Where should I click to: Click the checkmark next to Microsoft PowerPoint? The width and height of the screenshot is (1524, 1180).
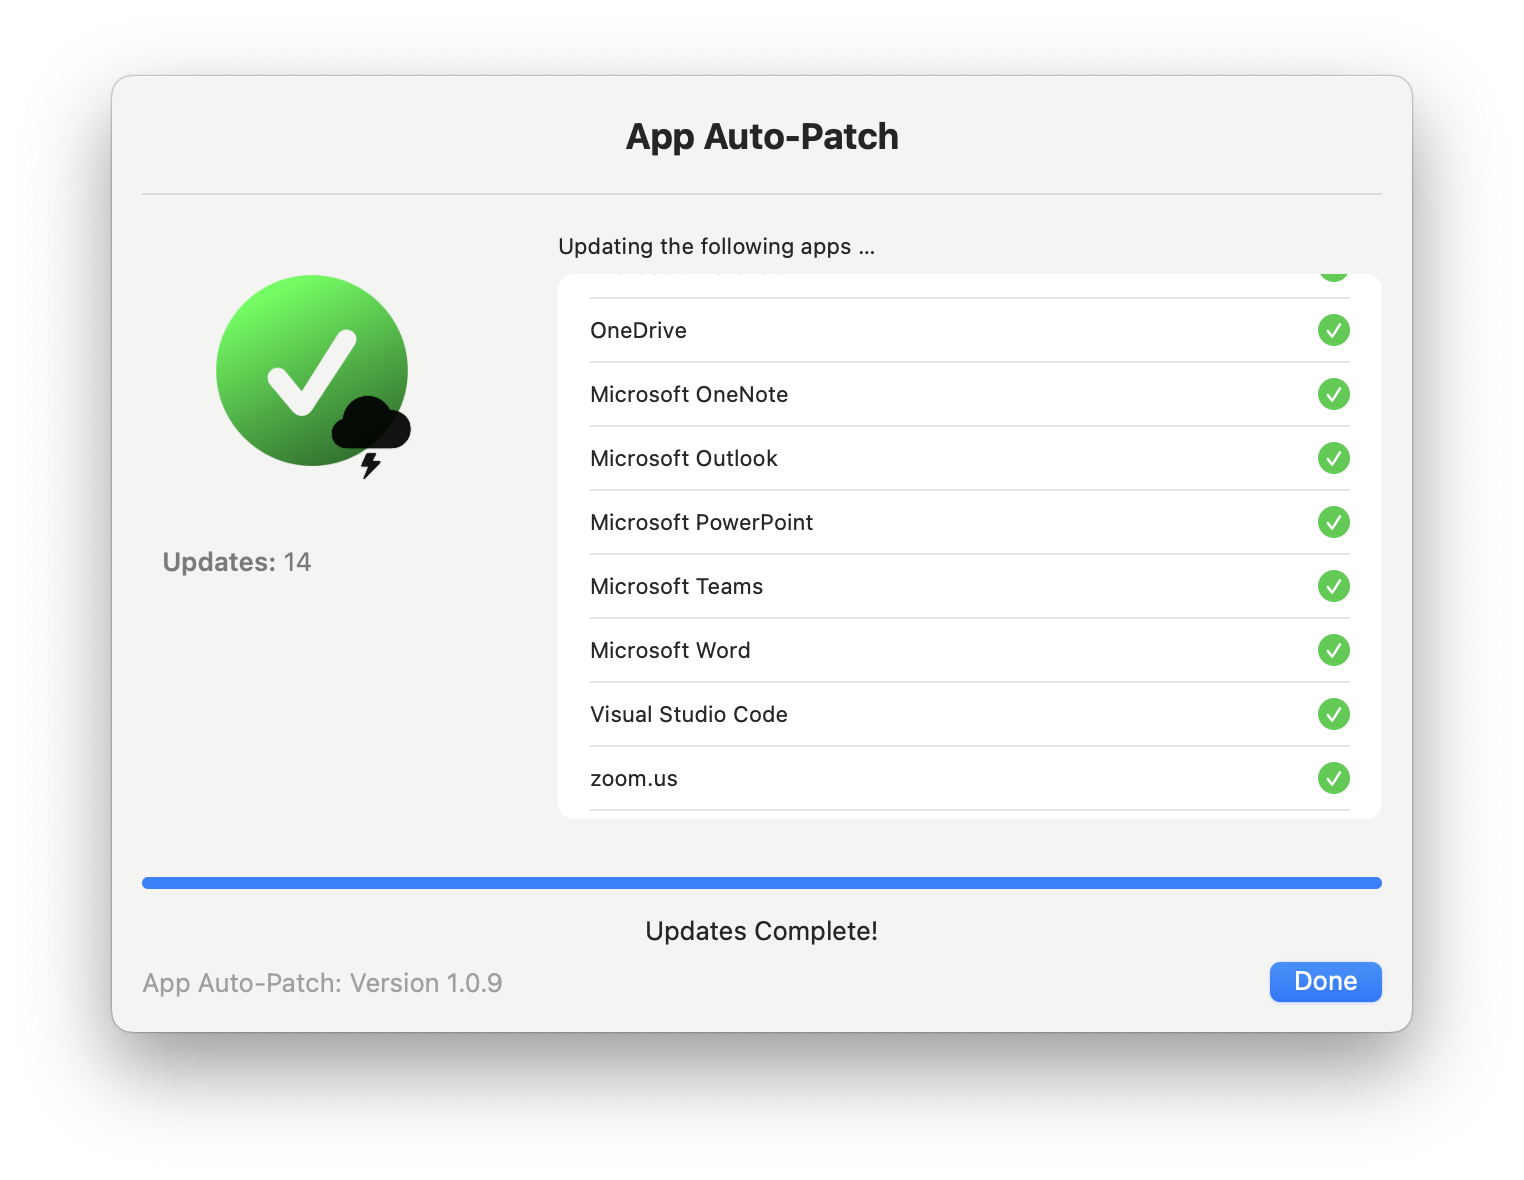pos(1333,522)
